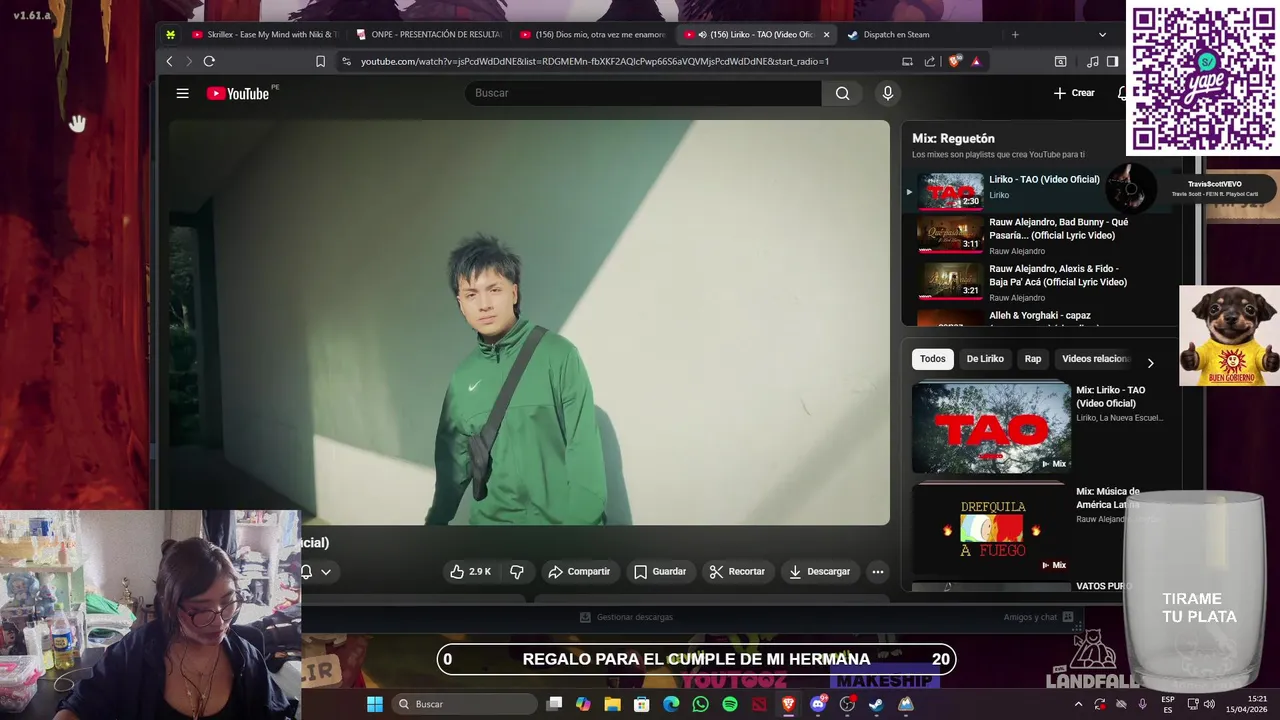Open Gestionar descargas in the Steam window

click(626, 617)
